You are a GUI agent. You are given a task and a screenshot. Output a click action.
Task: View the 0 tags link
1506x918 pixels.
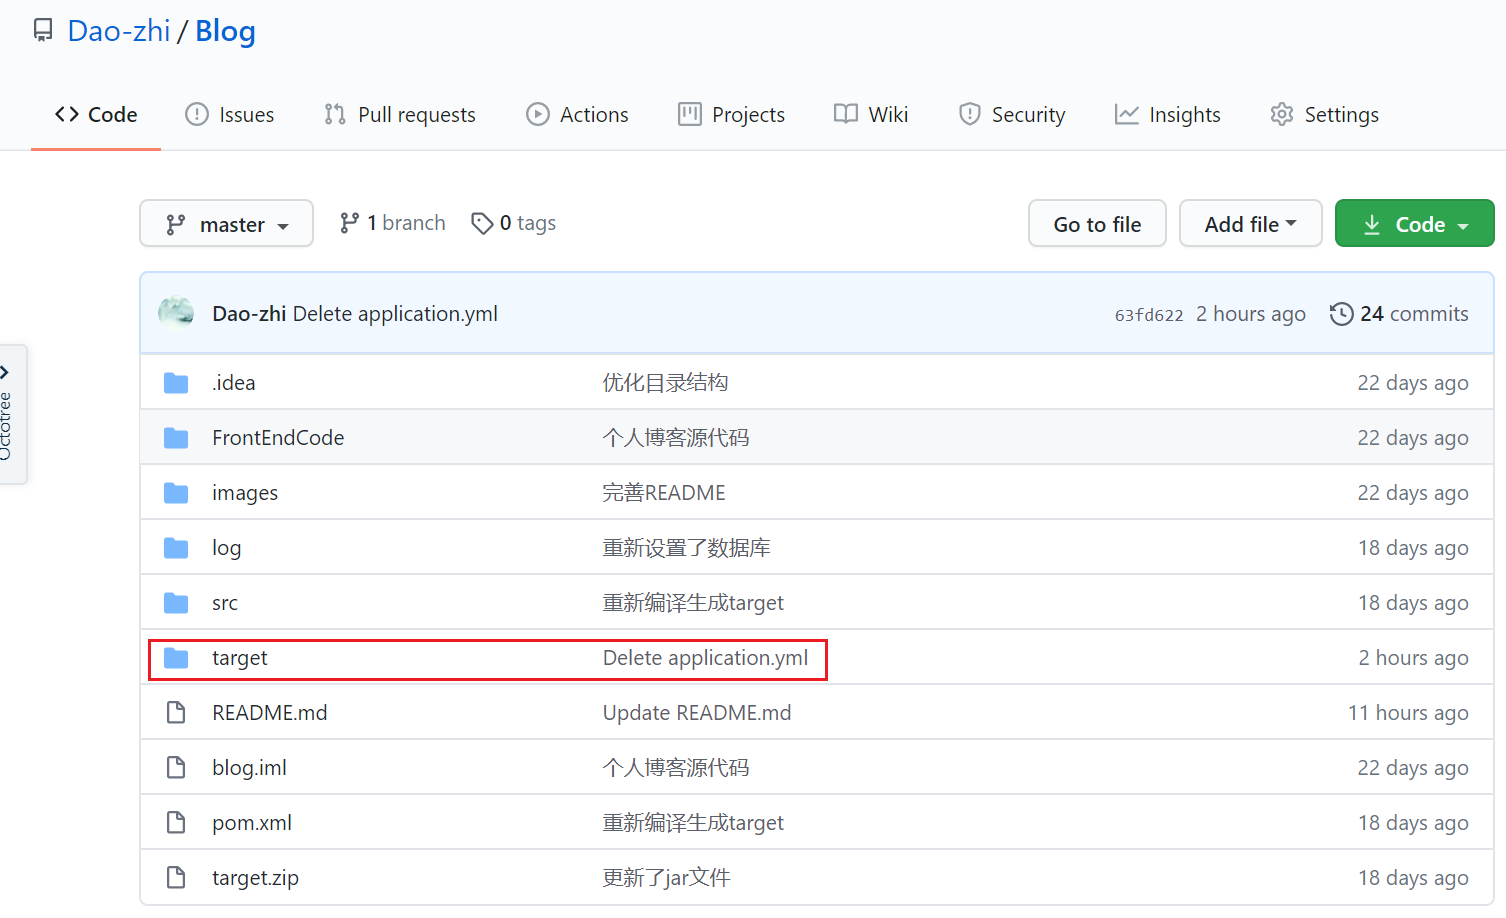point(514,223)
